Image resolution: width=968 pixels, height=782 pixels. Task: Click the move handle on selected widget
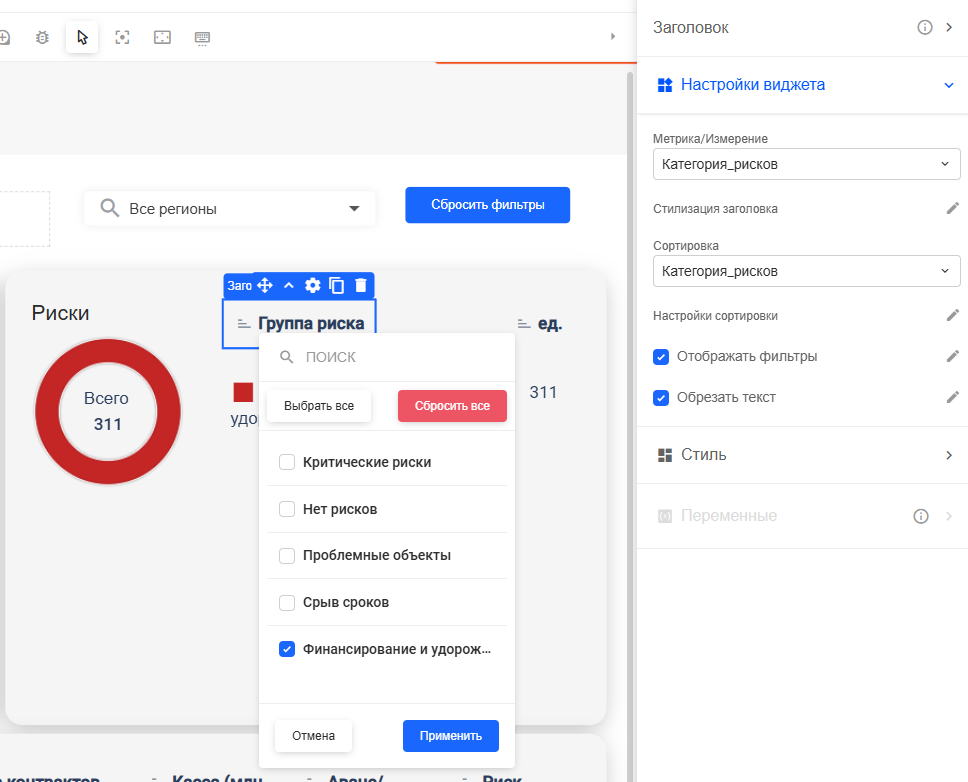[x=265, y=286]
